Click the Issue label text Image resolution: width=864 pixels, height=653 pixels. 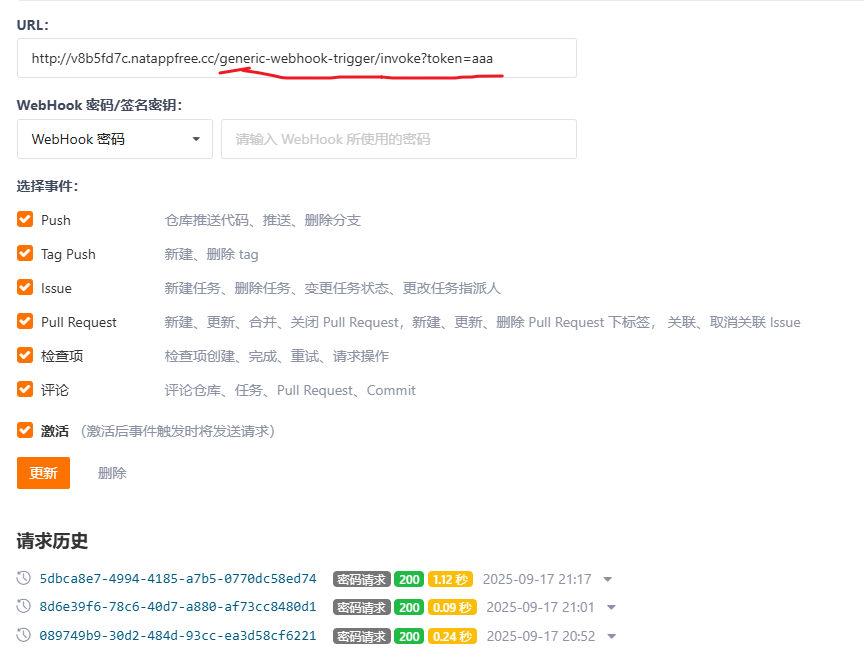click(56, 288)
